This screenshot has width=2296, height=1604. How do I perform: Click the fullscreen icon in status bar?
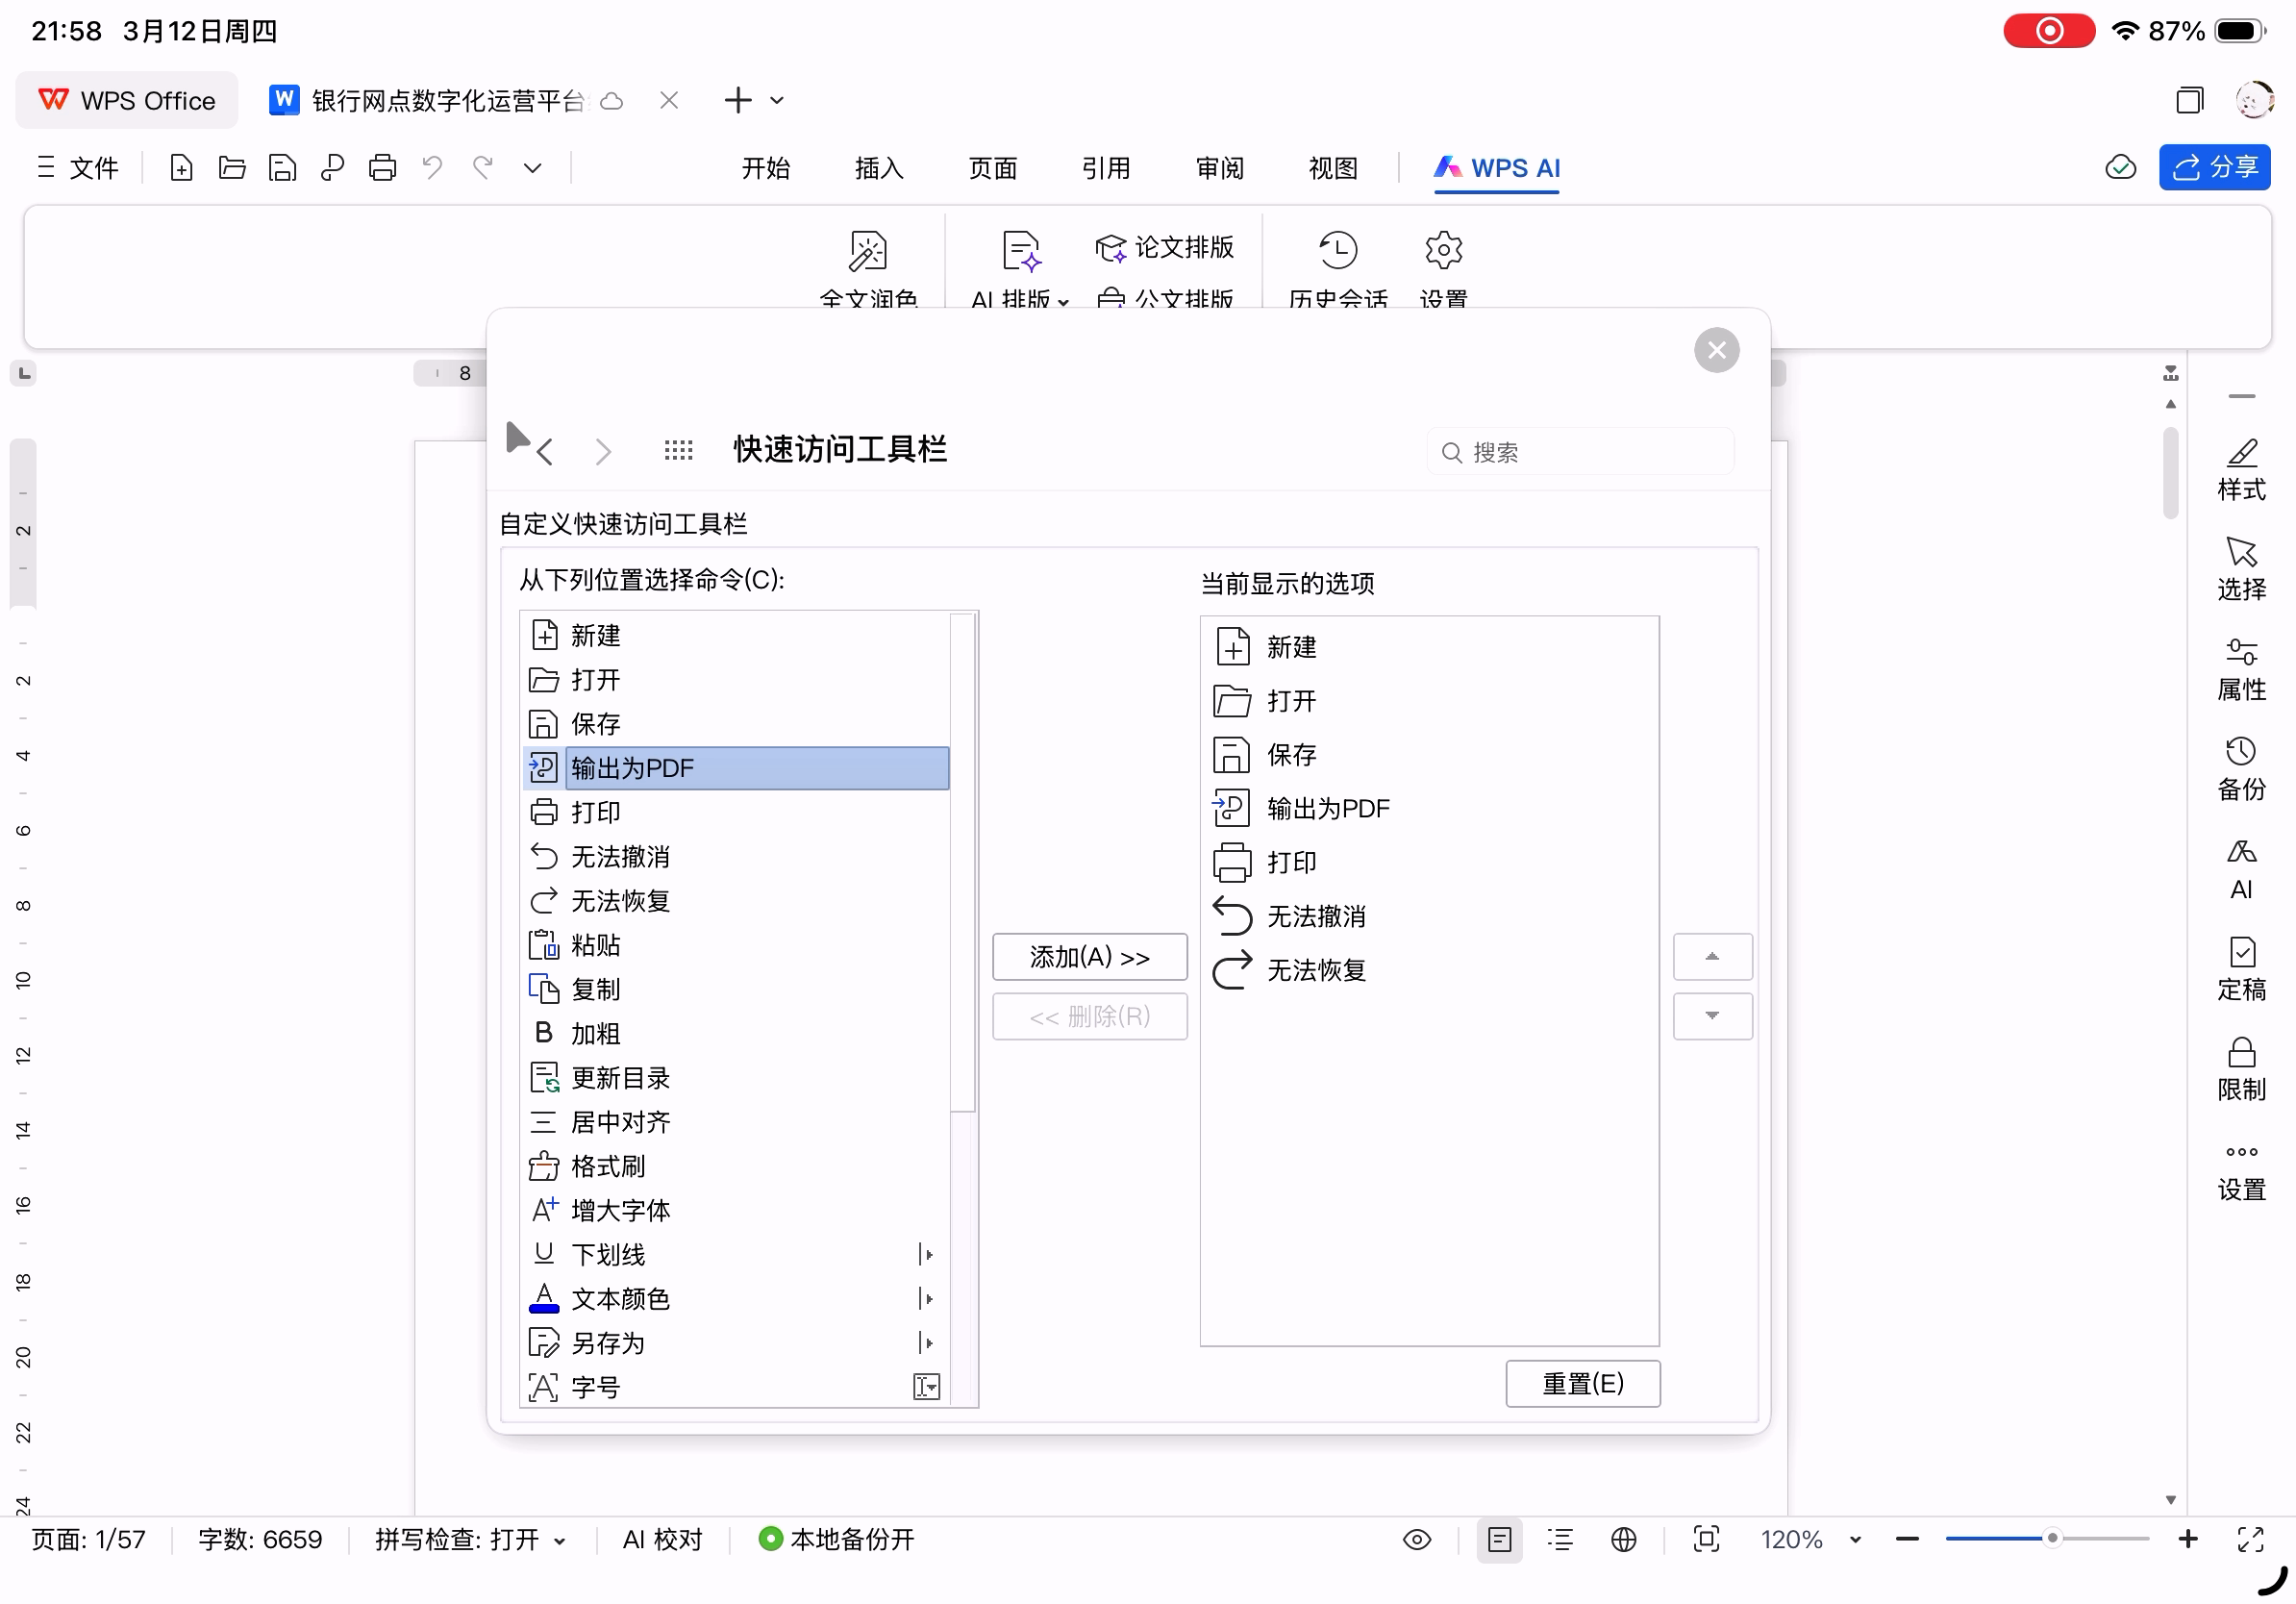tap(2250, 1539)
